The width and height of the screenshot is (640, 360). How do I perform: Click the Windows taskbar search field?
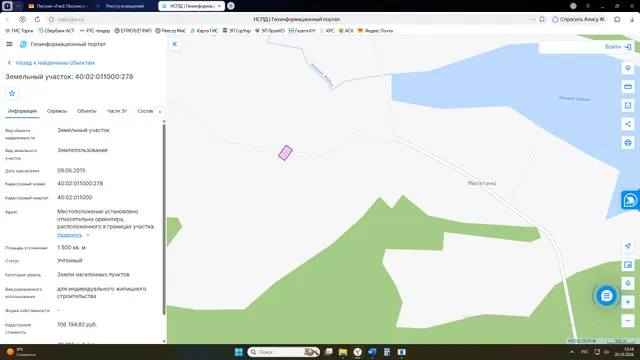point(284,352)
